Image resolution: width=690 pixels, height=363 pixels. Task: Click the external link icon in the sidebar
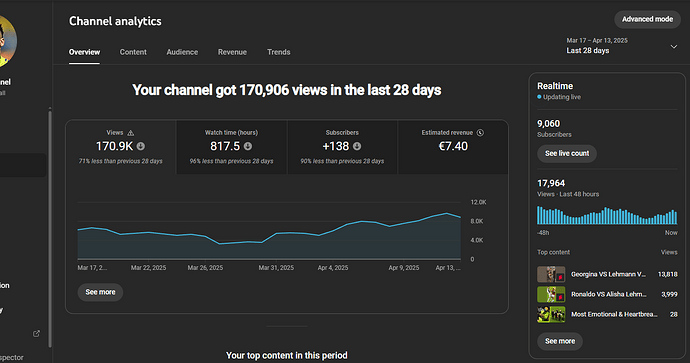(37, 334)
